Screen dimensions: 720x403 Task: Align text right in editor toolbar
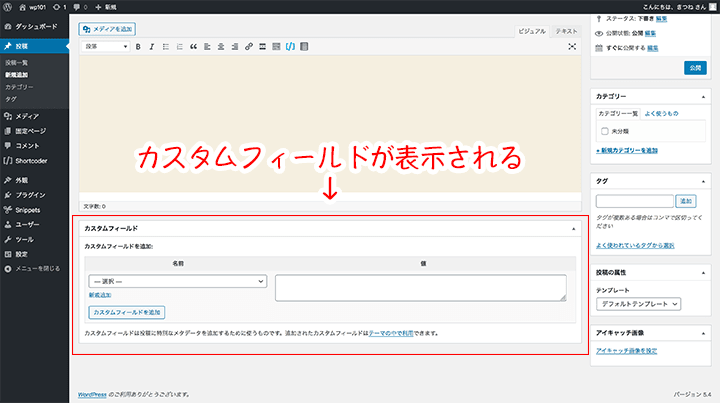(x=235, y=47)
